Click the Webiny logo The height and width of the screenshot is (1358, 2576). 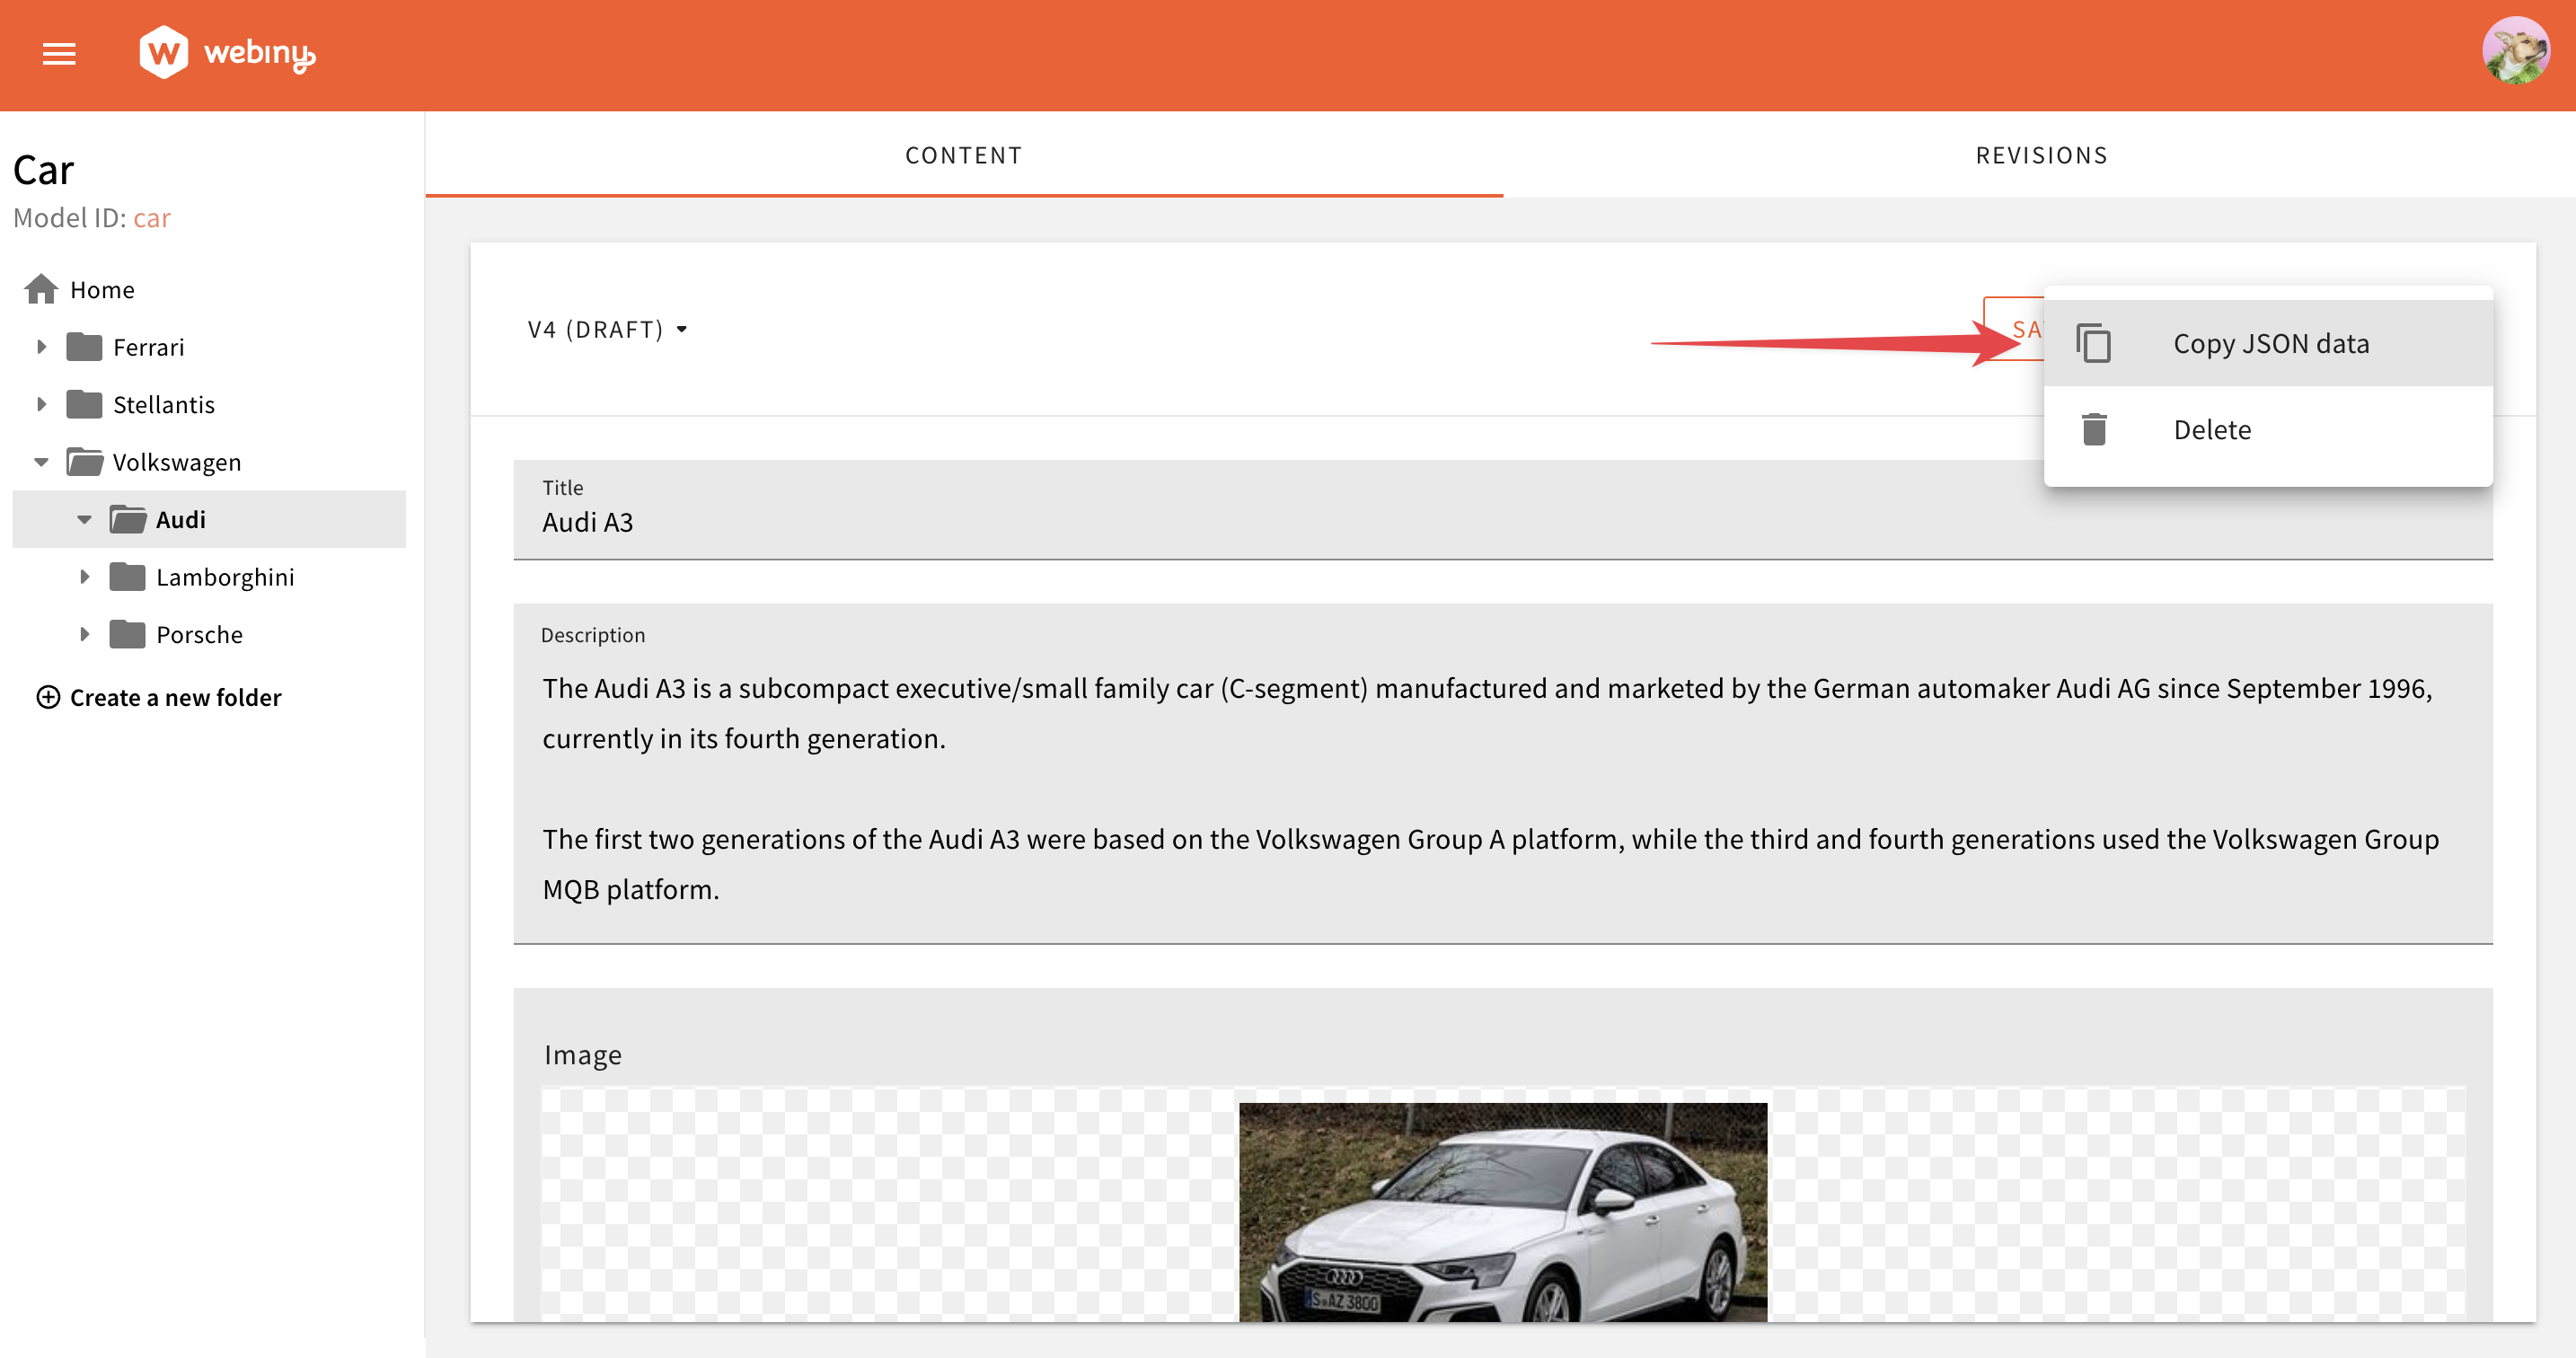[x=227, y=52]
